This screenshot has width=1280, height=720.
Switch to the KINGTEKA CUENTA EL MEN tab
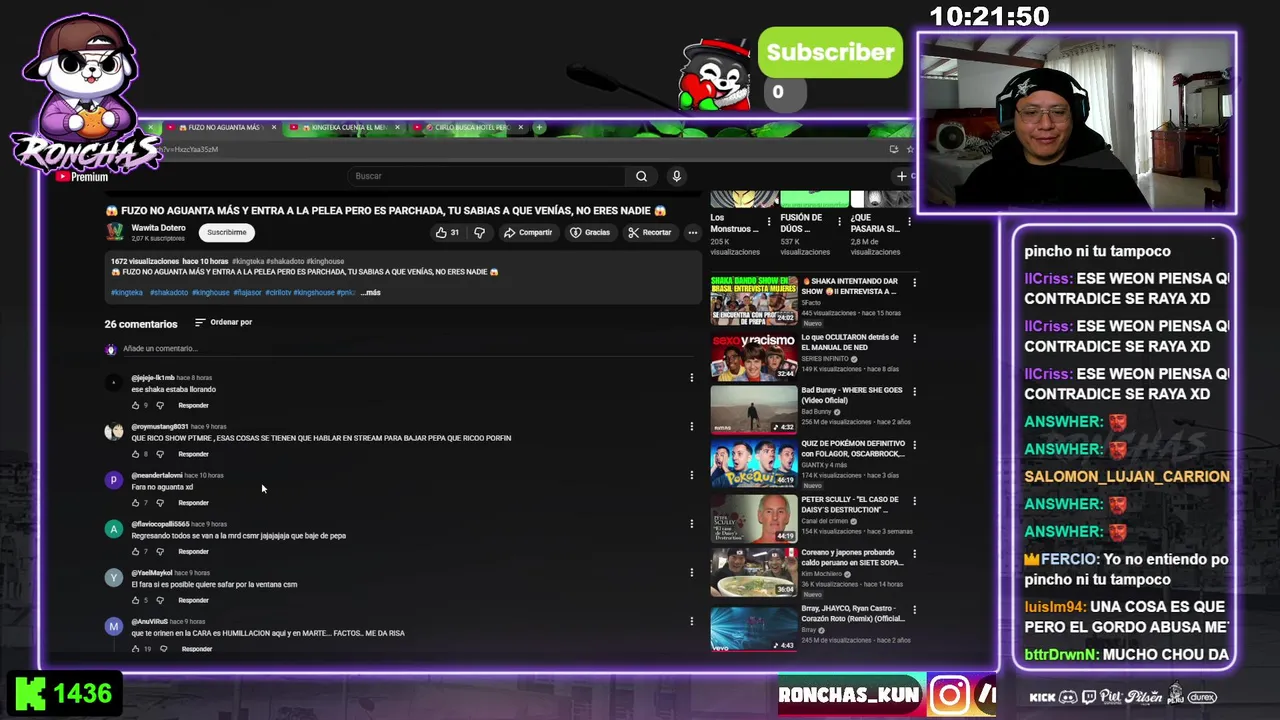341,127
